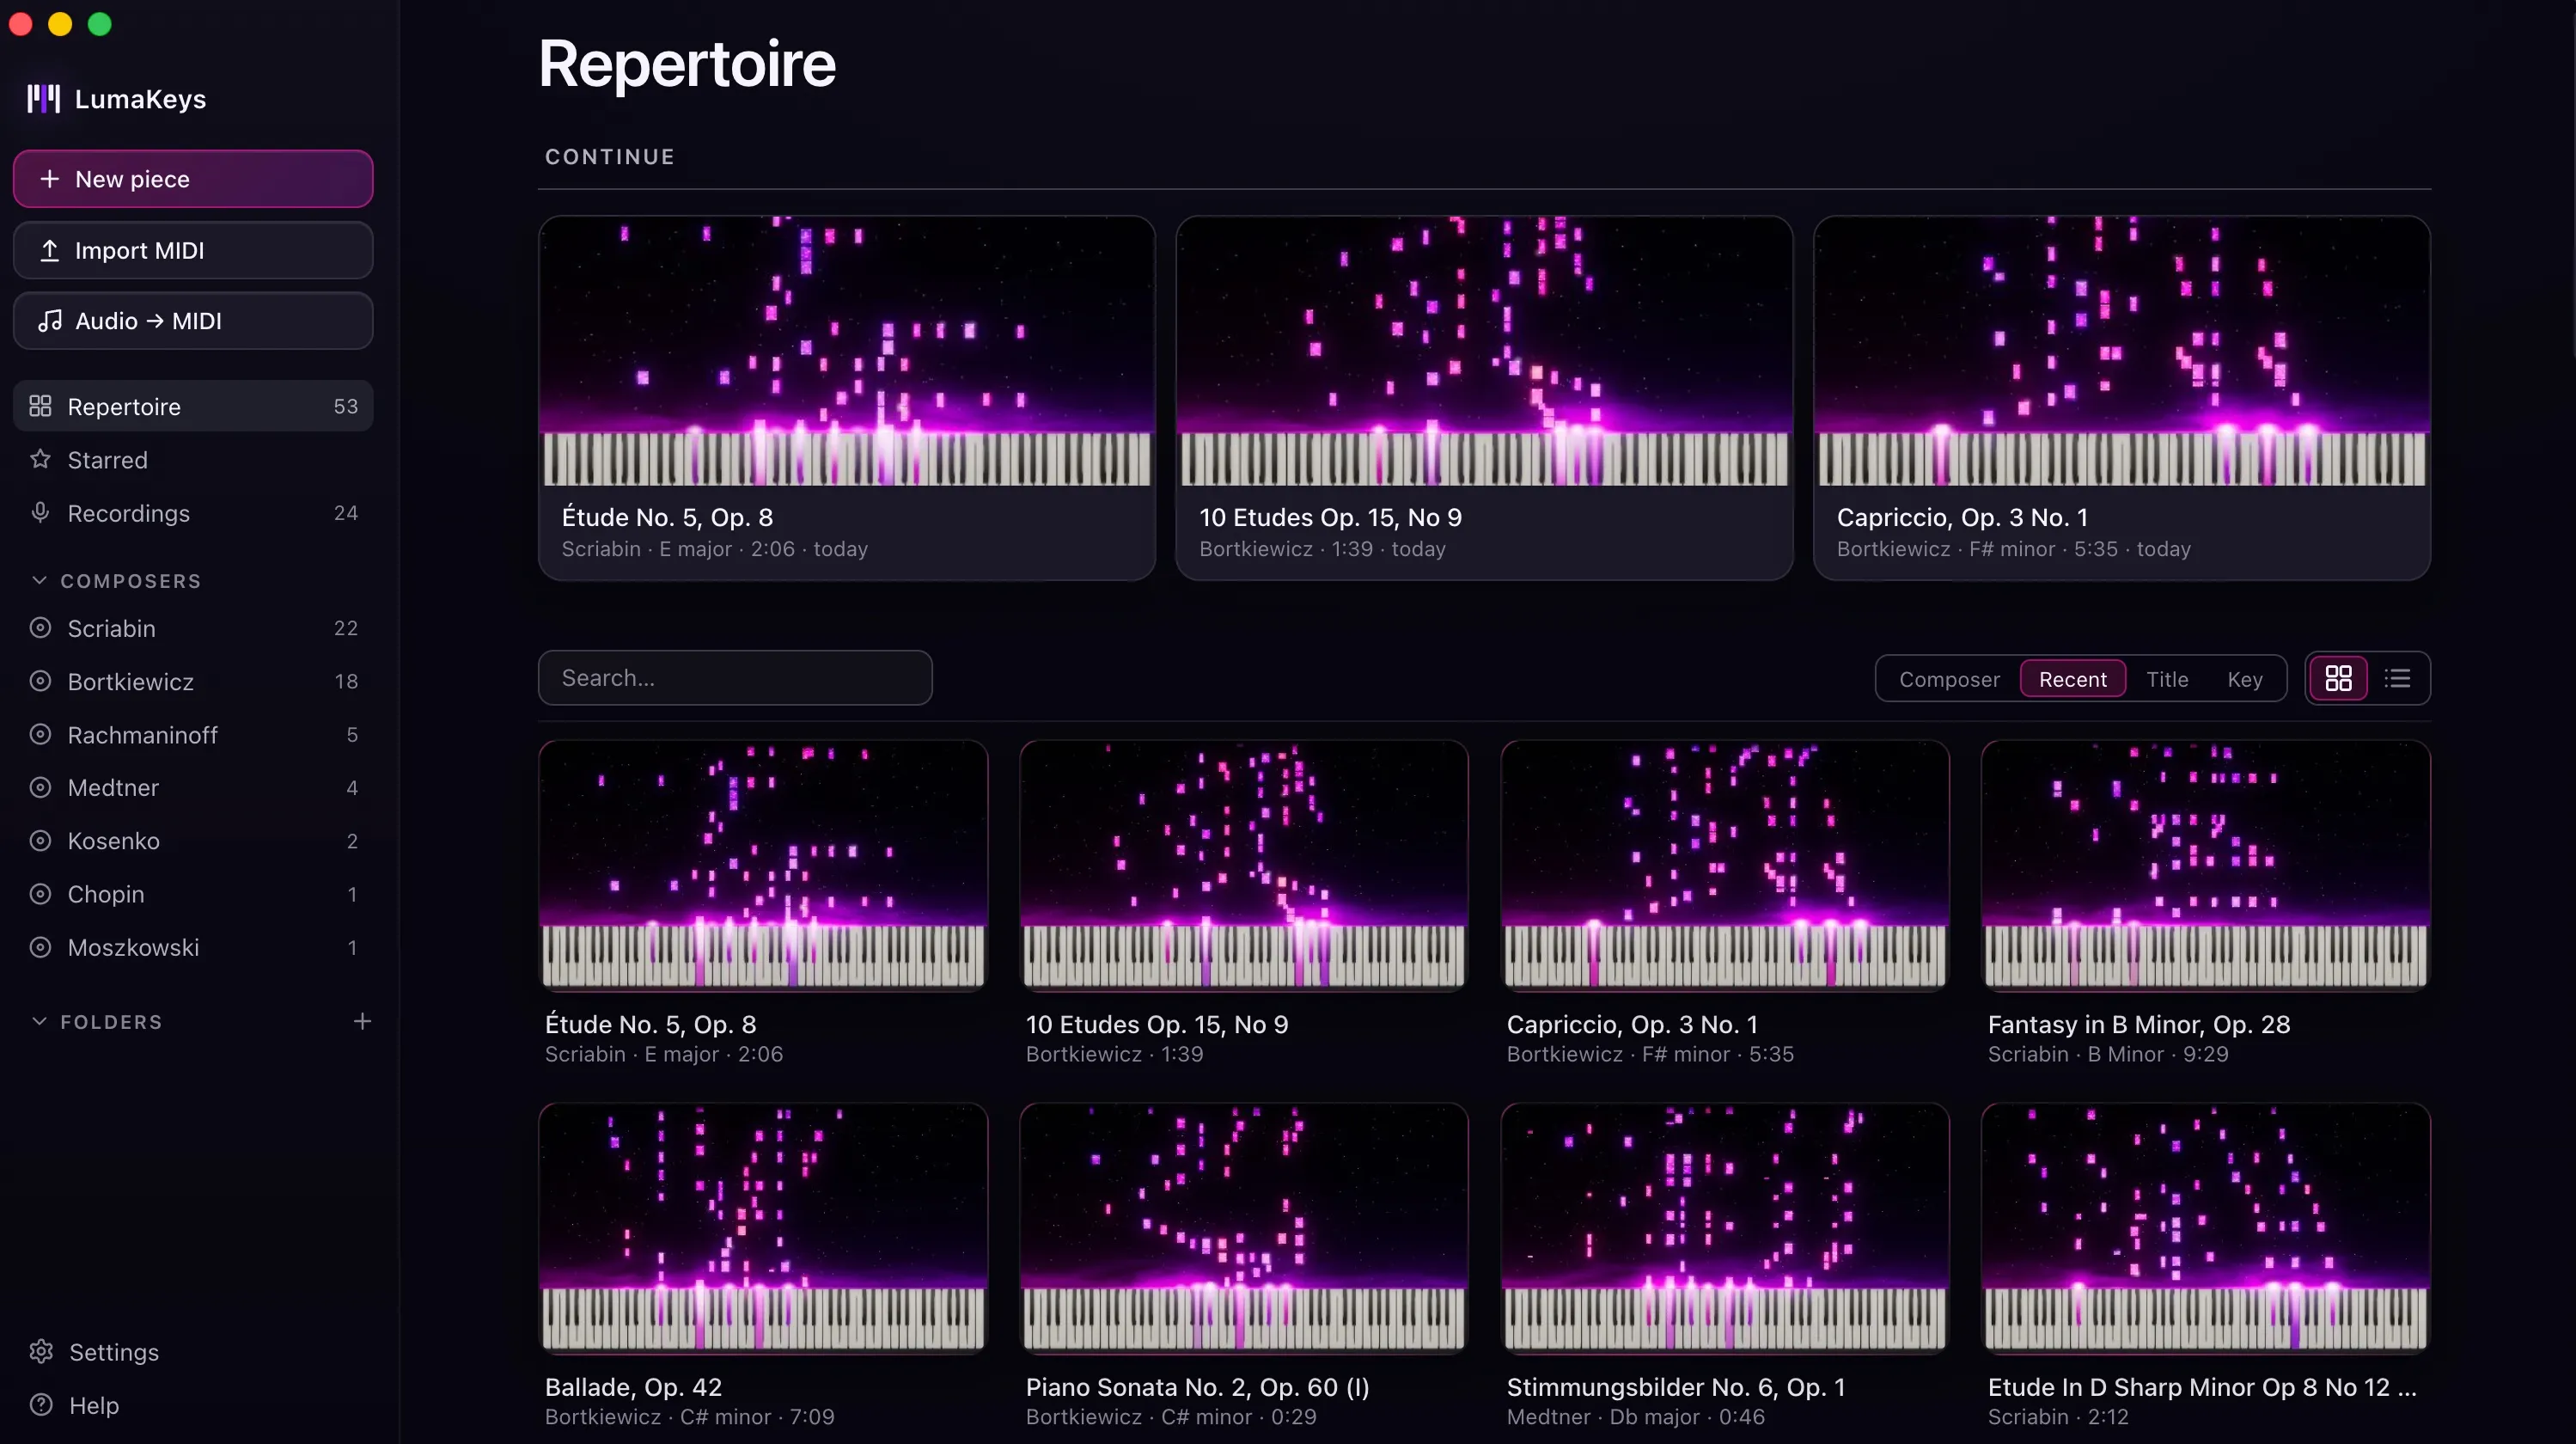This screenshot has height=1444, width=2576.
Task: Click the Import MIDI button
Action: point(193,250)
